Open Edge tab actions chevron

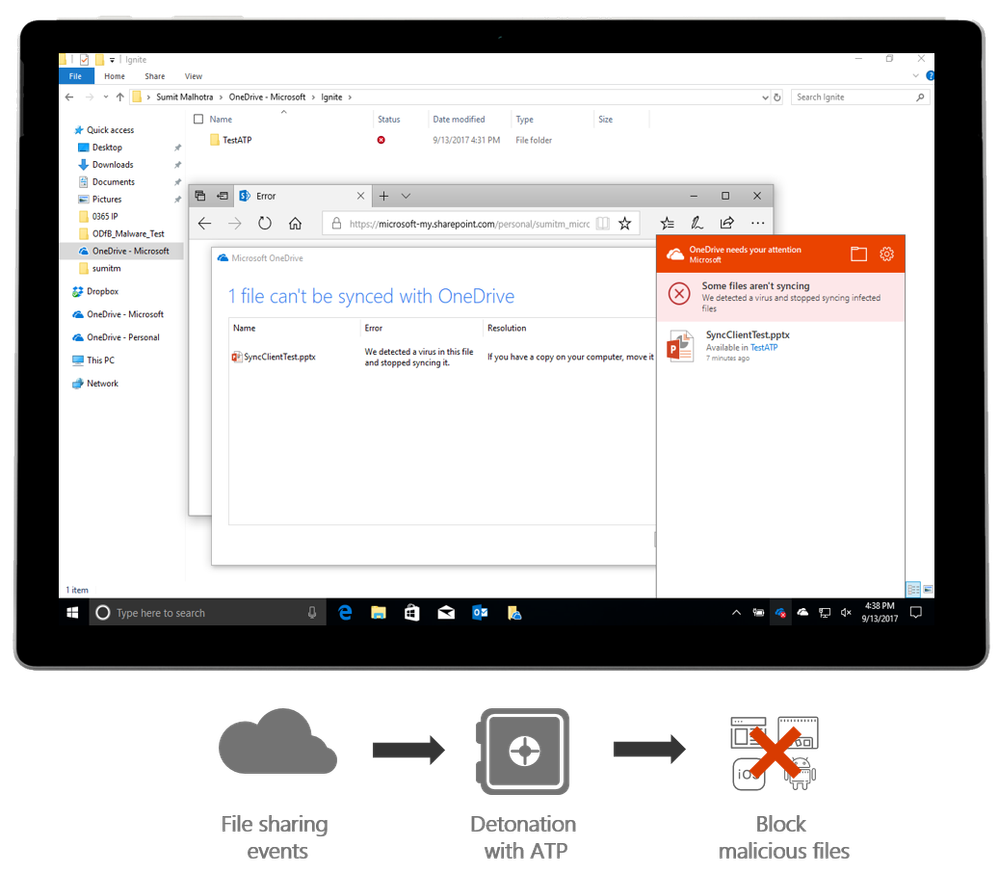click(406, 196)
